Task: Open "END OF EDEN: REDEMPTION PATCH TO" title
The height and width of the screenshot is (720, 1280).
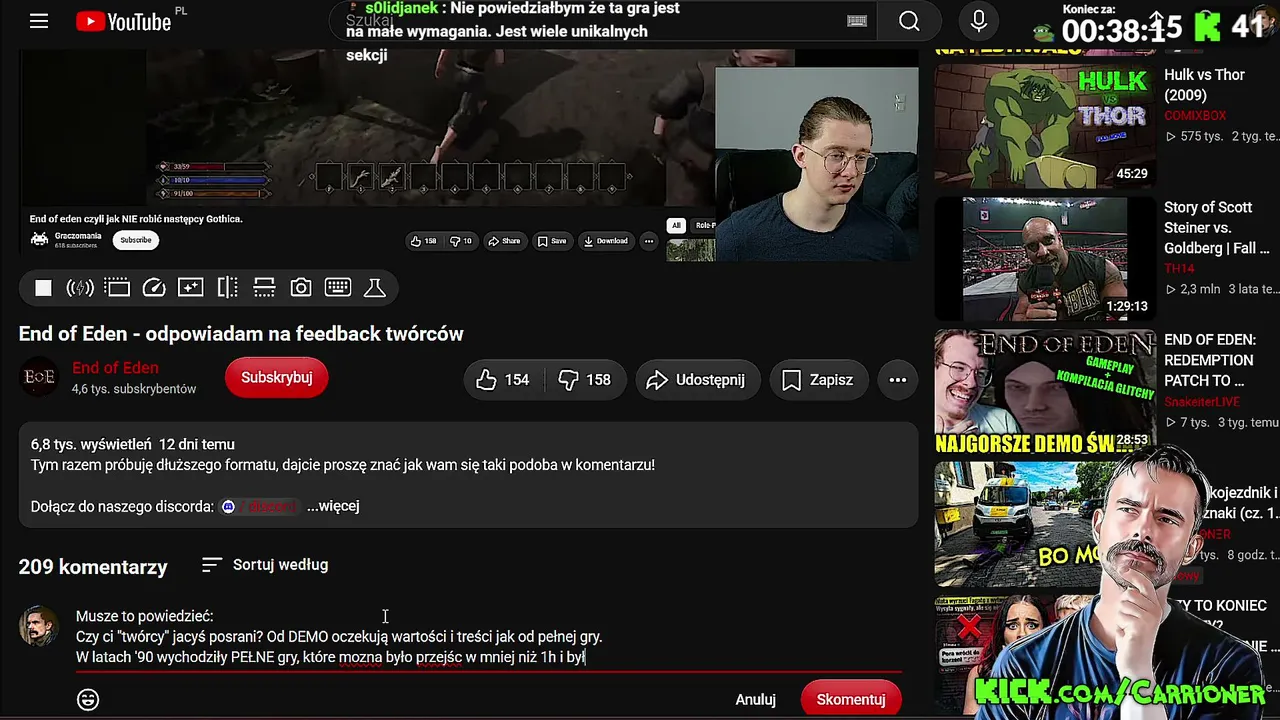Action: 1210,360
